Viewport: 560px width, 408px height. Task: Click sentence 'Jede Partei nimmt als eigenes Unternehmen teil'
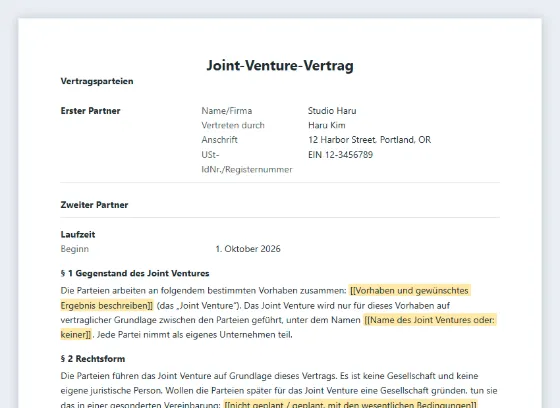pyautogui.click(x=194, y=335)
